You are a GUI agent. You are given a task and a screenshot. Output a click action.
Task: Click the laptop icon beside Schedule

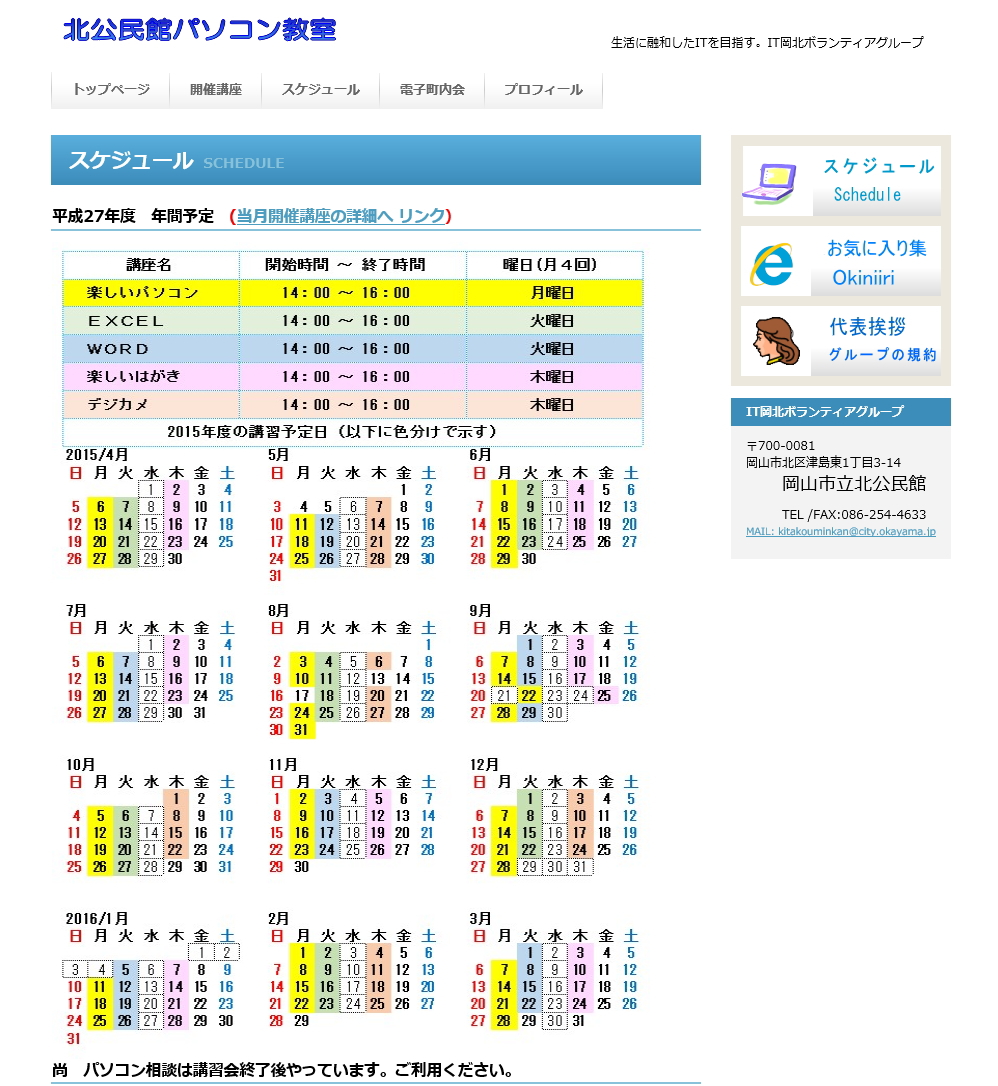775,182
